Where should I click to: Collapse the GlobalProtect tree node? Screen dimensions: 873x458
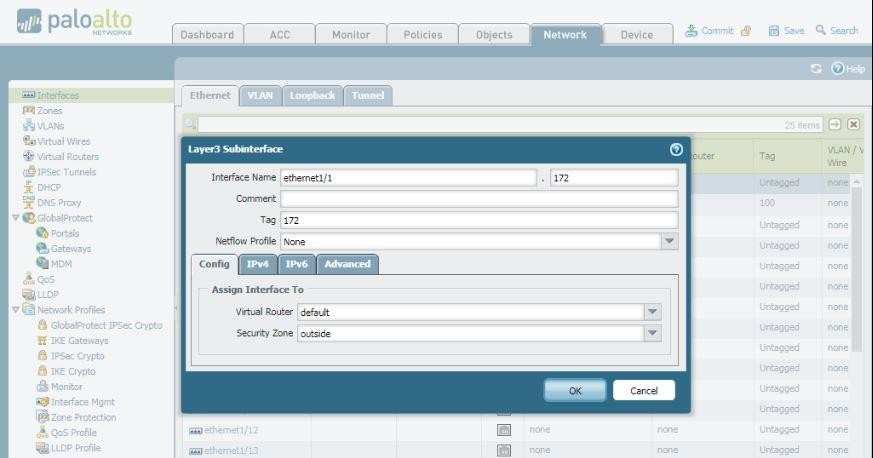[x=14, y=218]
